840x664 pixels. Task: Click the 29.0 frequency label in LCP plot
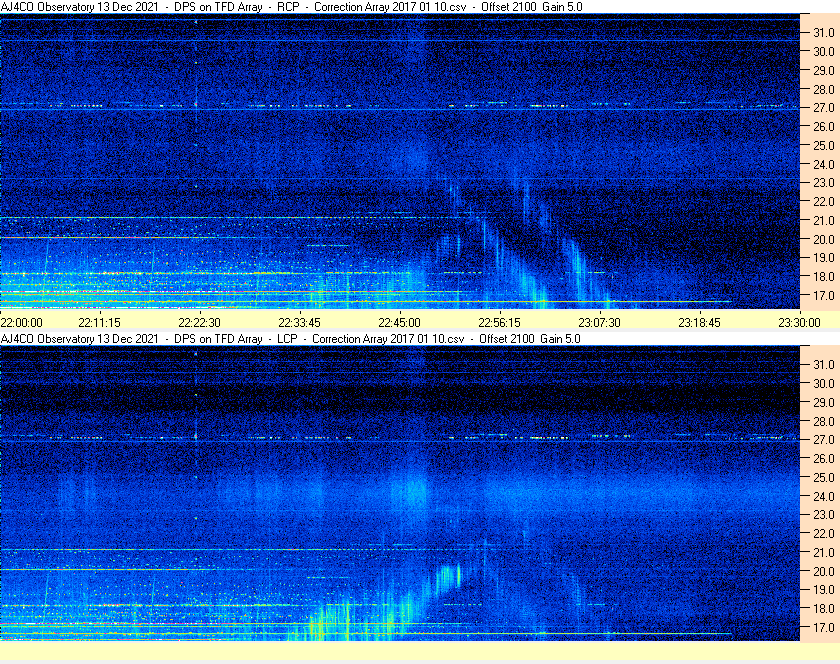click(824, 402)
